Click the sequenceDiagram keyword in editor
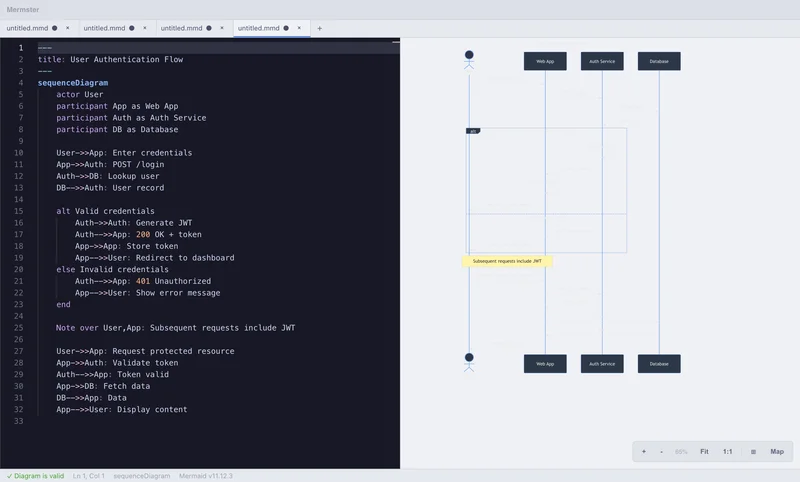The height and width of the screenshot is (482, 800). click(x=73, y=83)
